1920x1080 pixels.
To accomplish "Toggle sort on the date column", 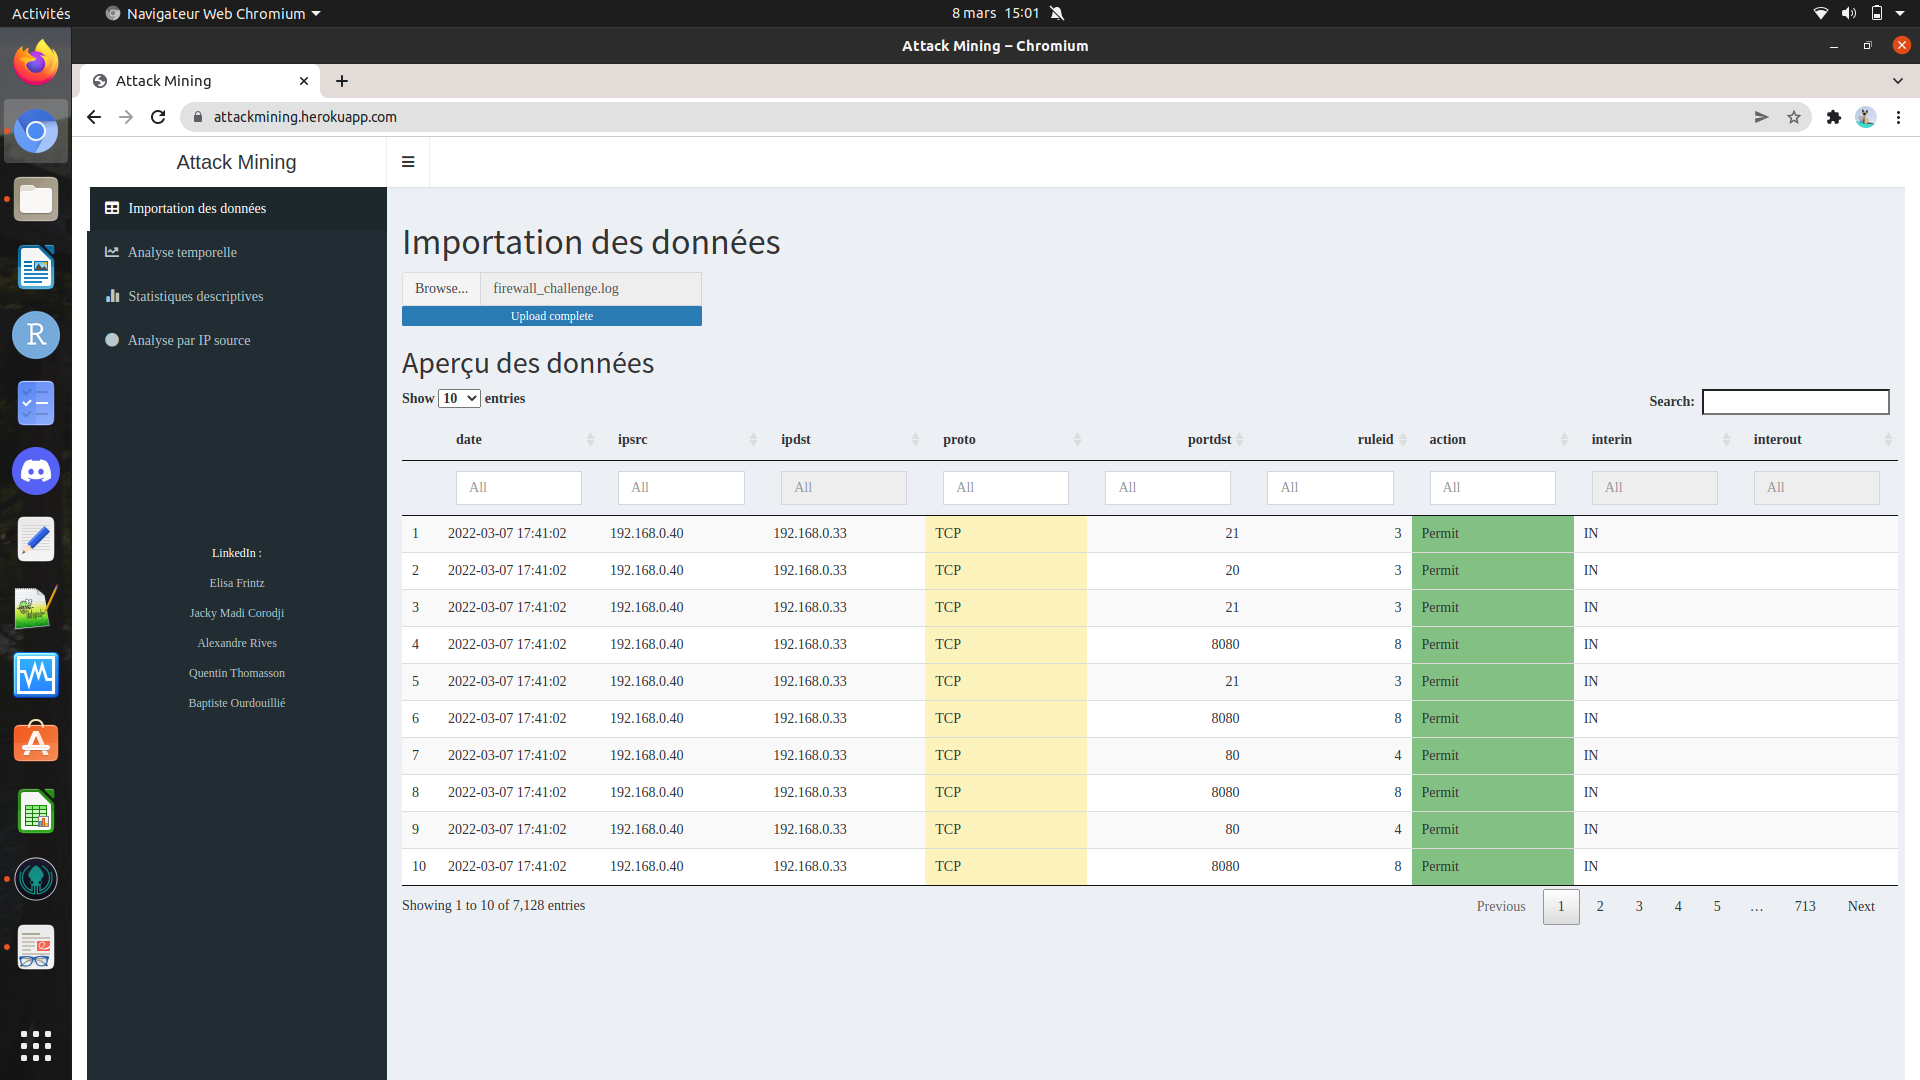I will pyautogui.click(x=468, y=439).
